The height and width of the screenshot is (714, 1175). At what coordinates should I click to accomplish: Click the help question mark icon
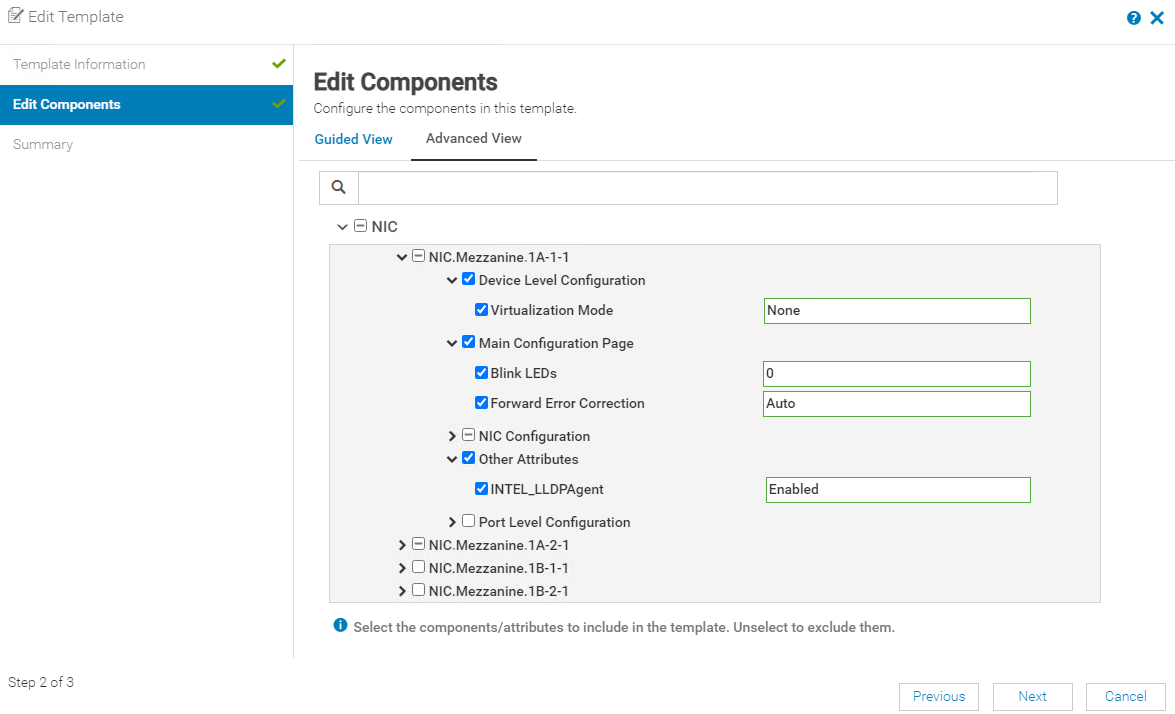[x=1134, y=18]
